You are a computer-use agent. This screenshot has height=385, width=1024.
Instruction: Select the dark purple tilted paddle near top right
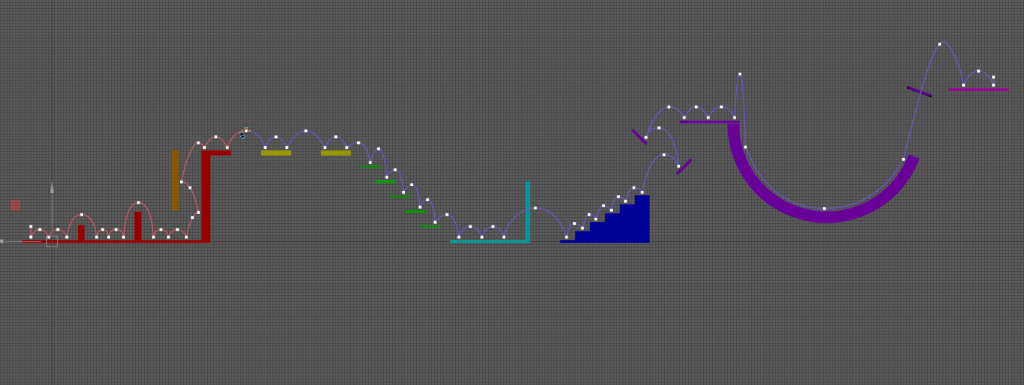pos(919,91)
